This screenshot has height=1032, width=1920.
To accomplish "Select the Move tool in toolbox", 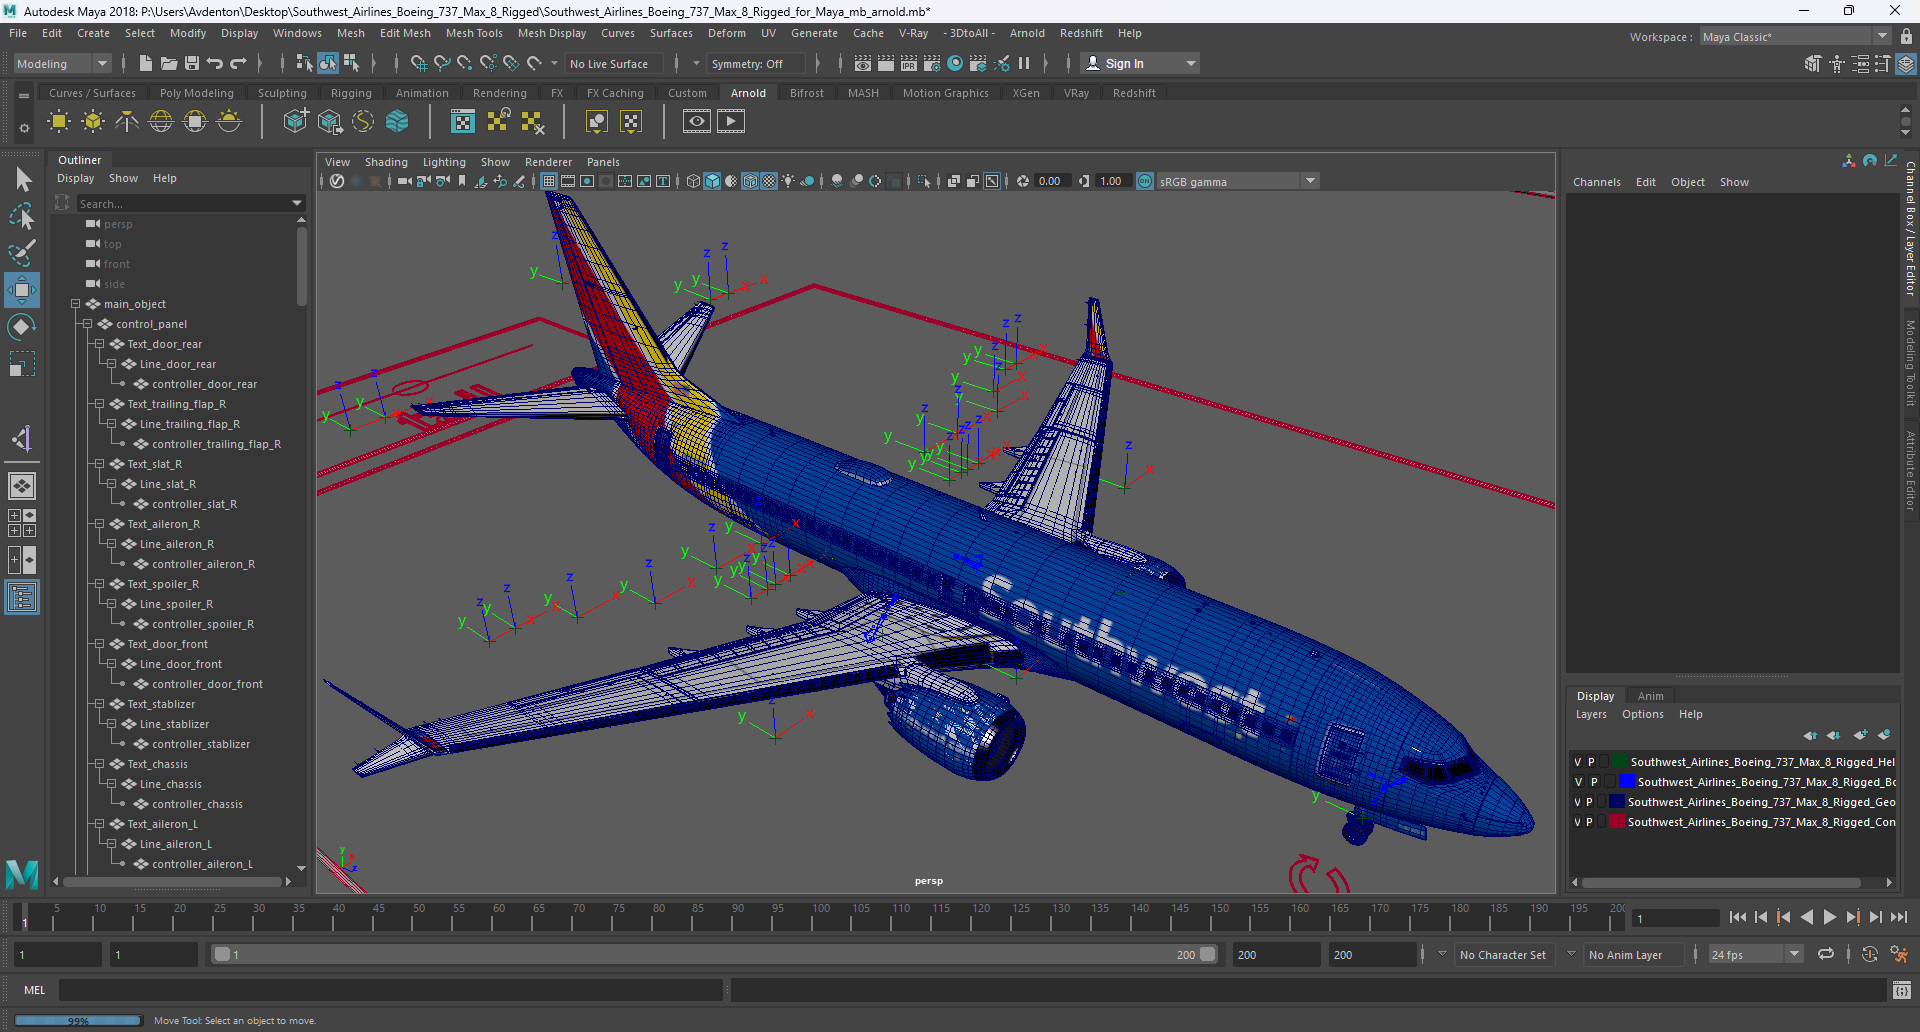I will click(x=22, y=290).
